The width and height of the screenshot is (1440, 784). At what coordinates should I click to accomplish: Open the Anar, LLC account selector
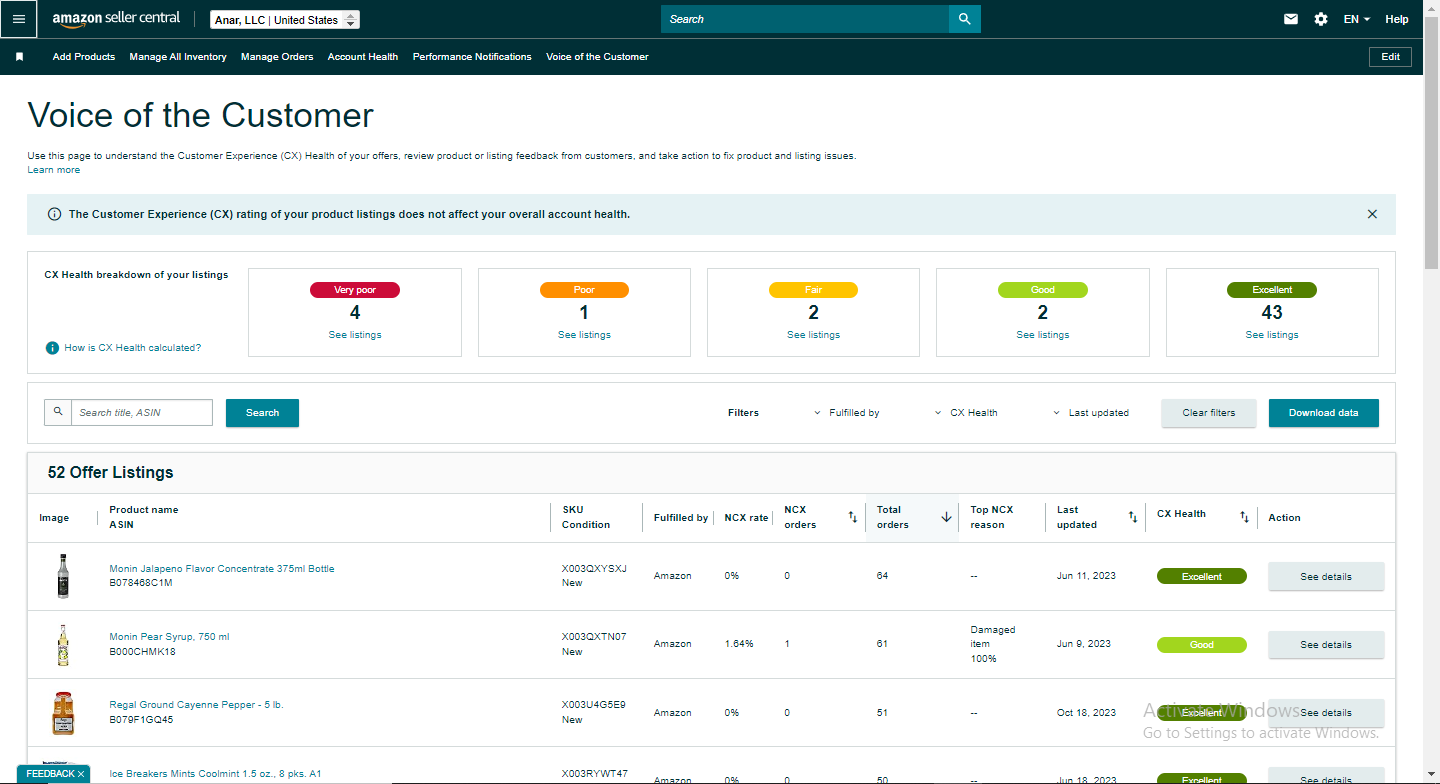click(285, 20)
